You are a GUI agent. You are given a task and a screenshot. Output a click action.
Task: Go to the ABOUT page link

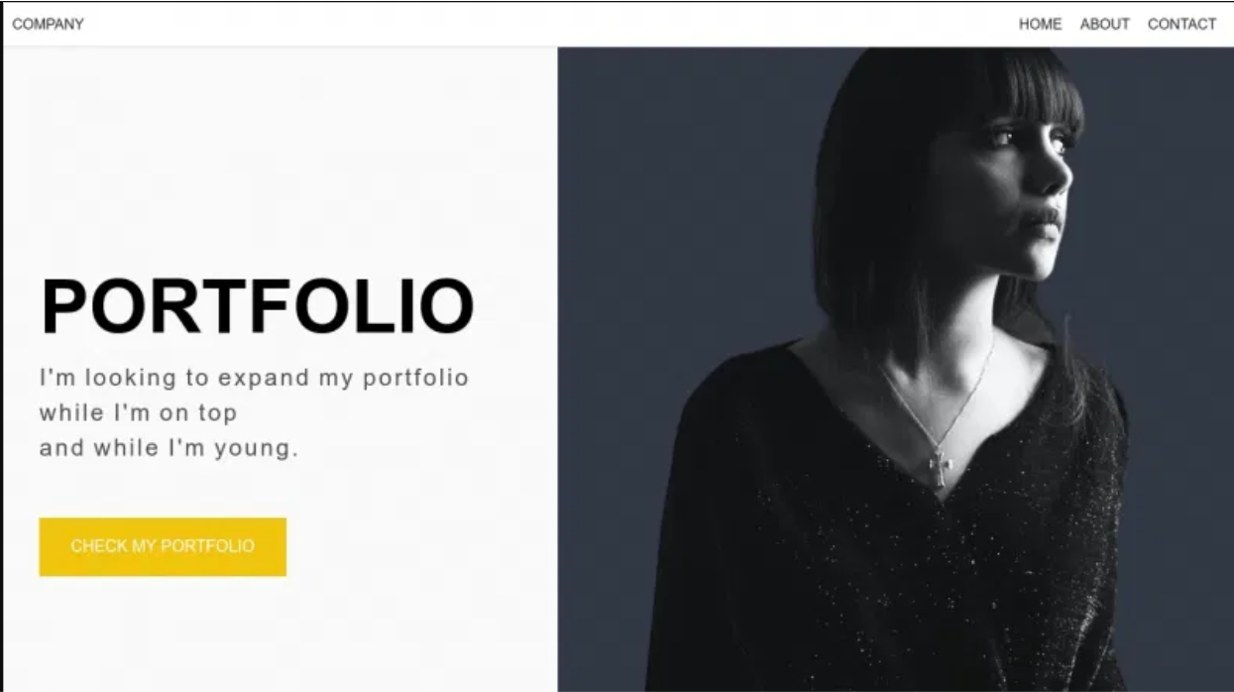coord(1105,24)
